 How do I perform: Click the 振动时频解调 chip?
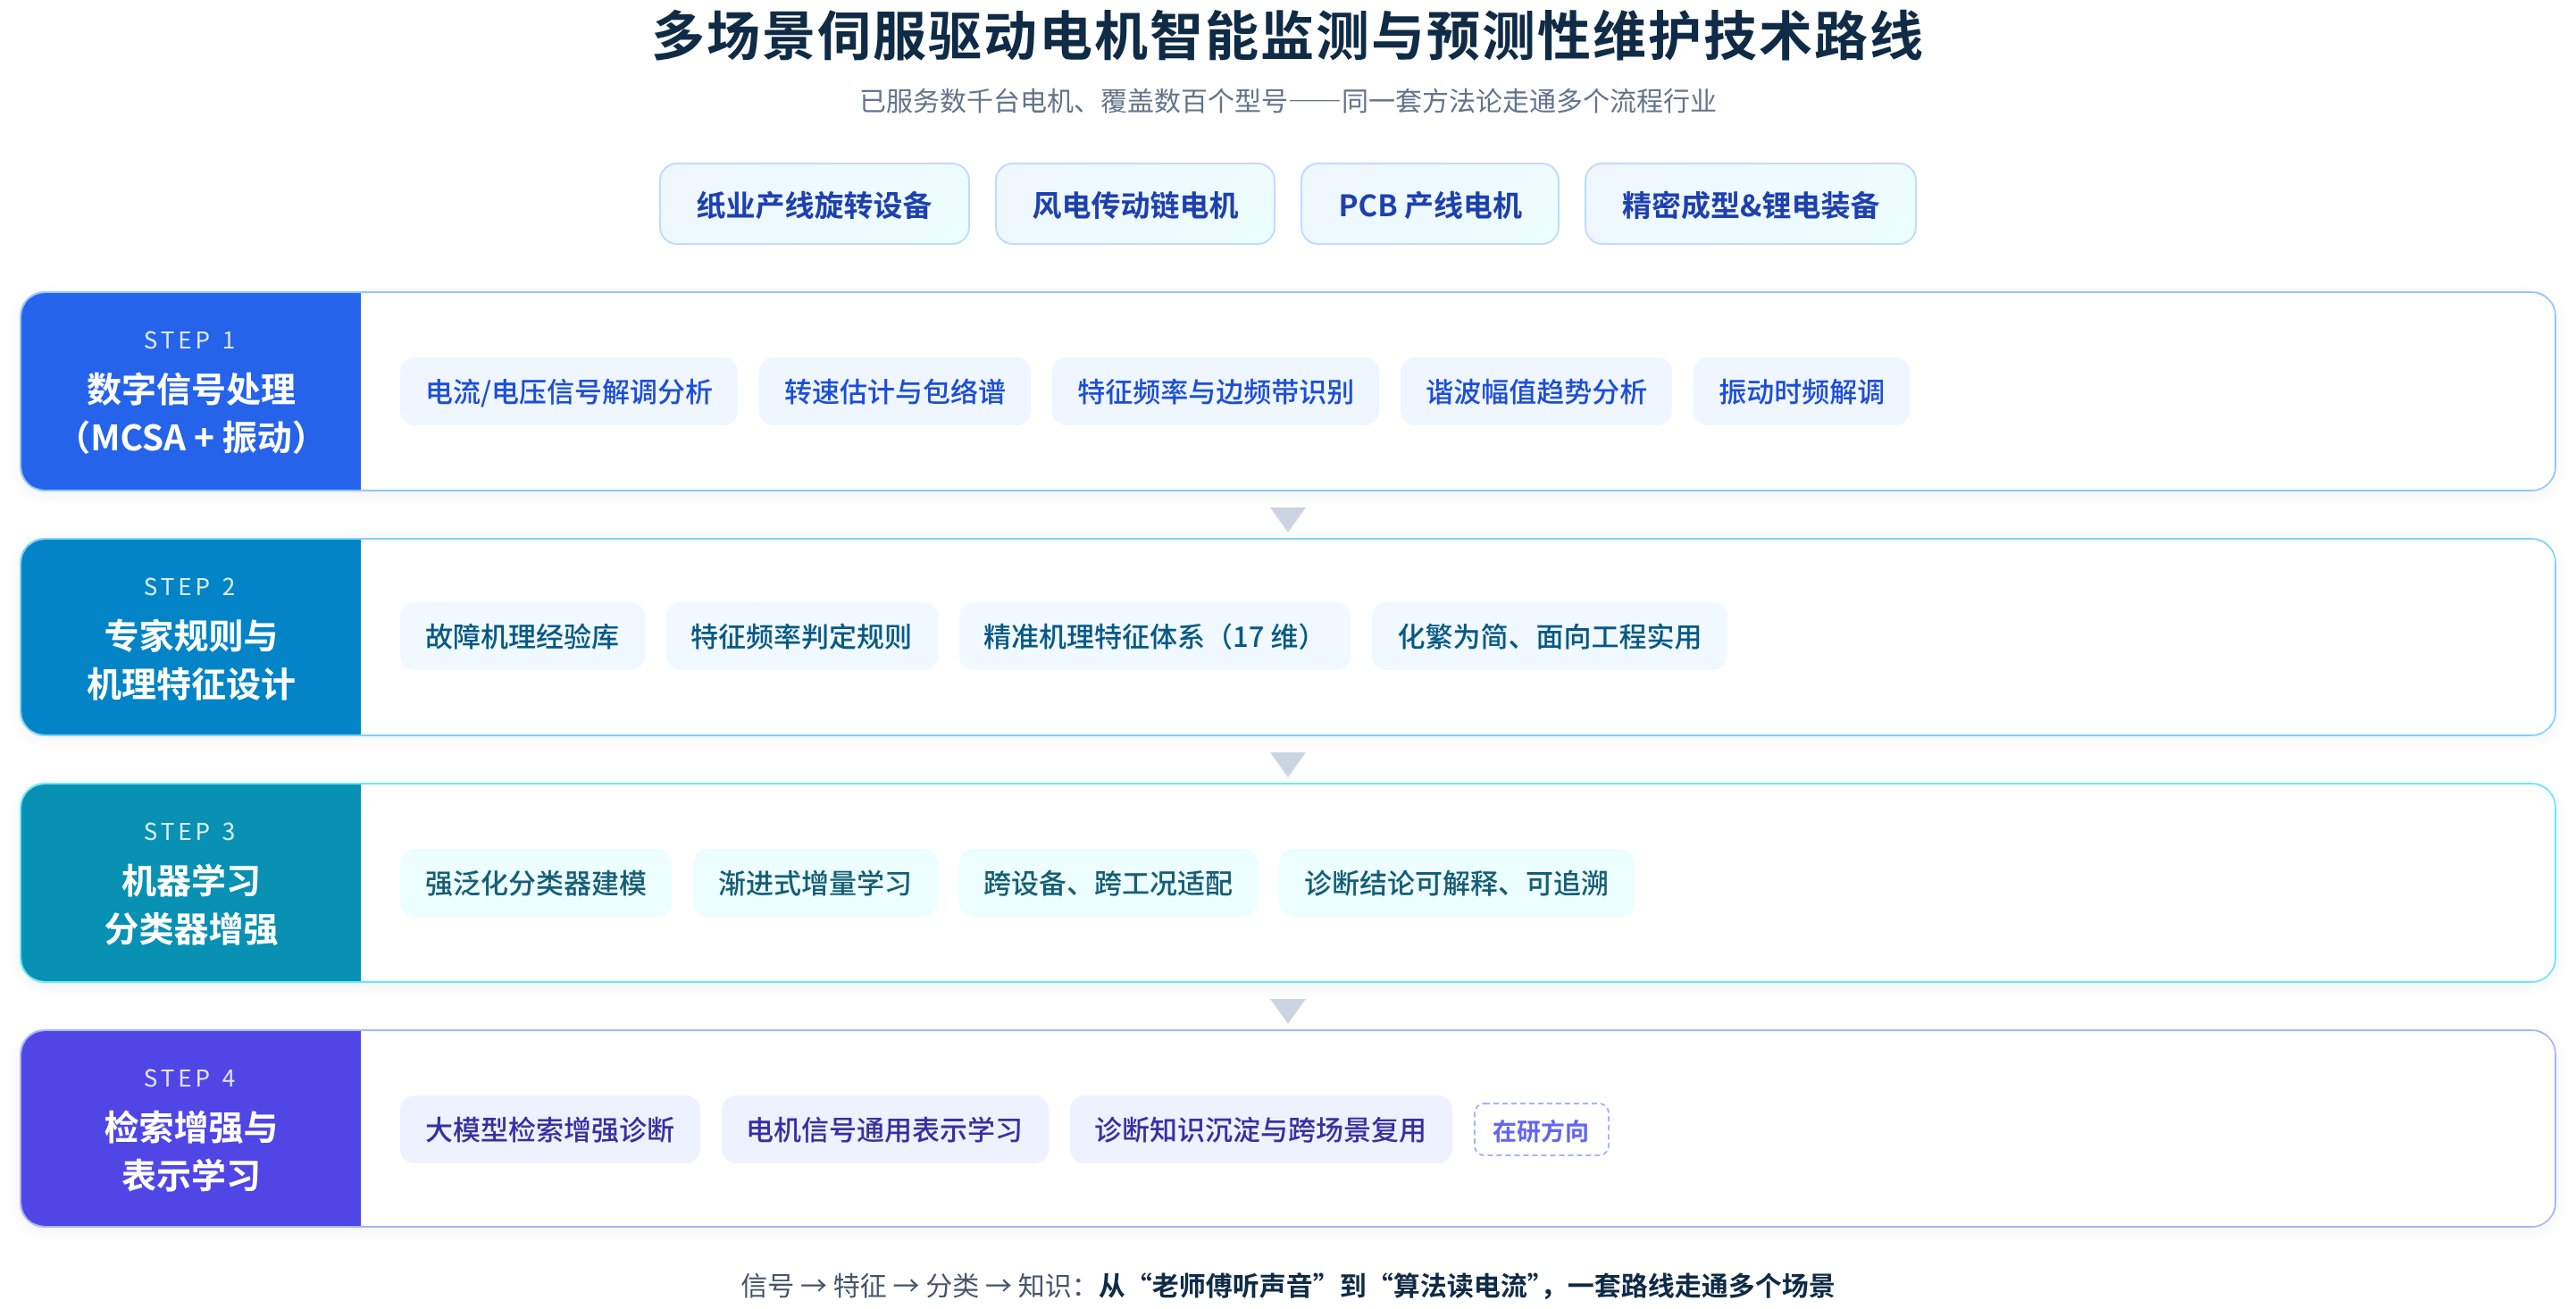click(x=1800, y=391)
